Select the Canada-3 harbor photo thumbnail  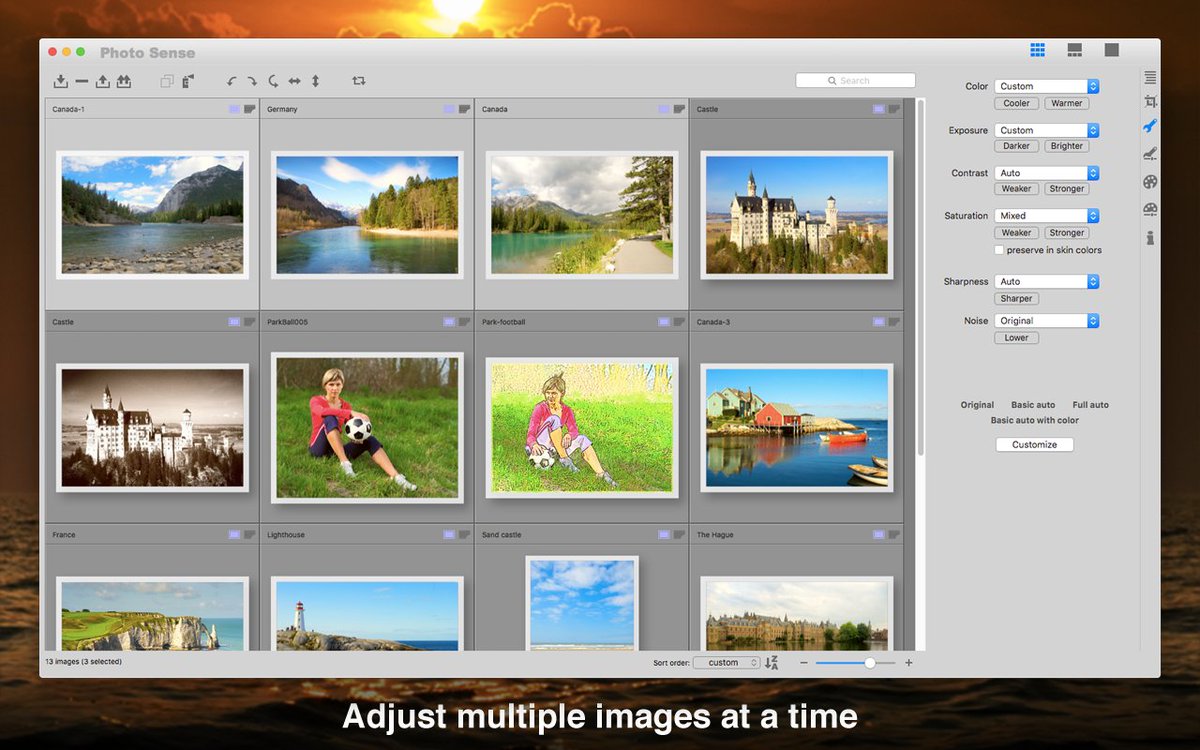coord(797,428)
